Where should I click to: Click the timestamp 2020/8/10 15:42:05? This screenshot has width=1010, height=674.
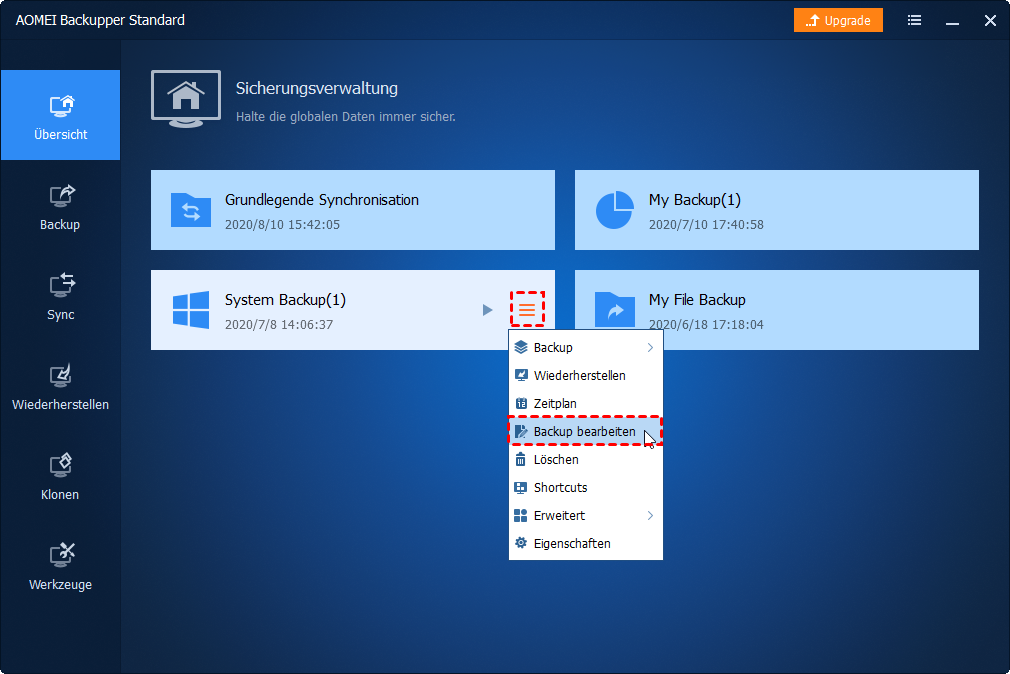tap(282, 225)
